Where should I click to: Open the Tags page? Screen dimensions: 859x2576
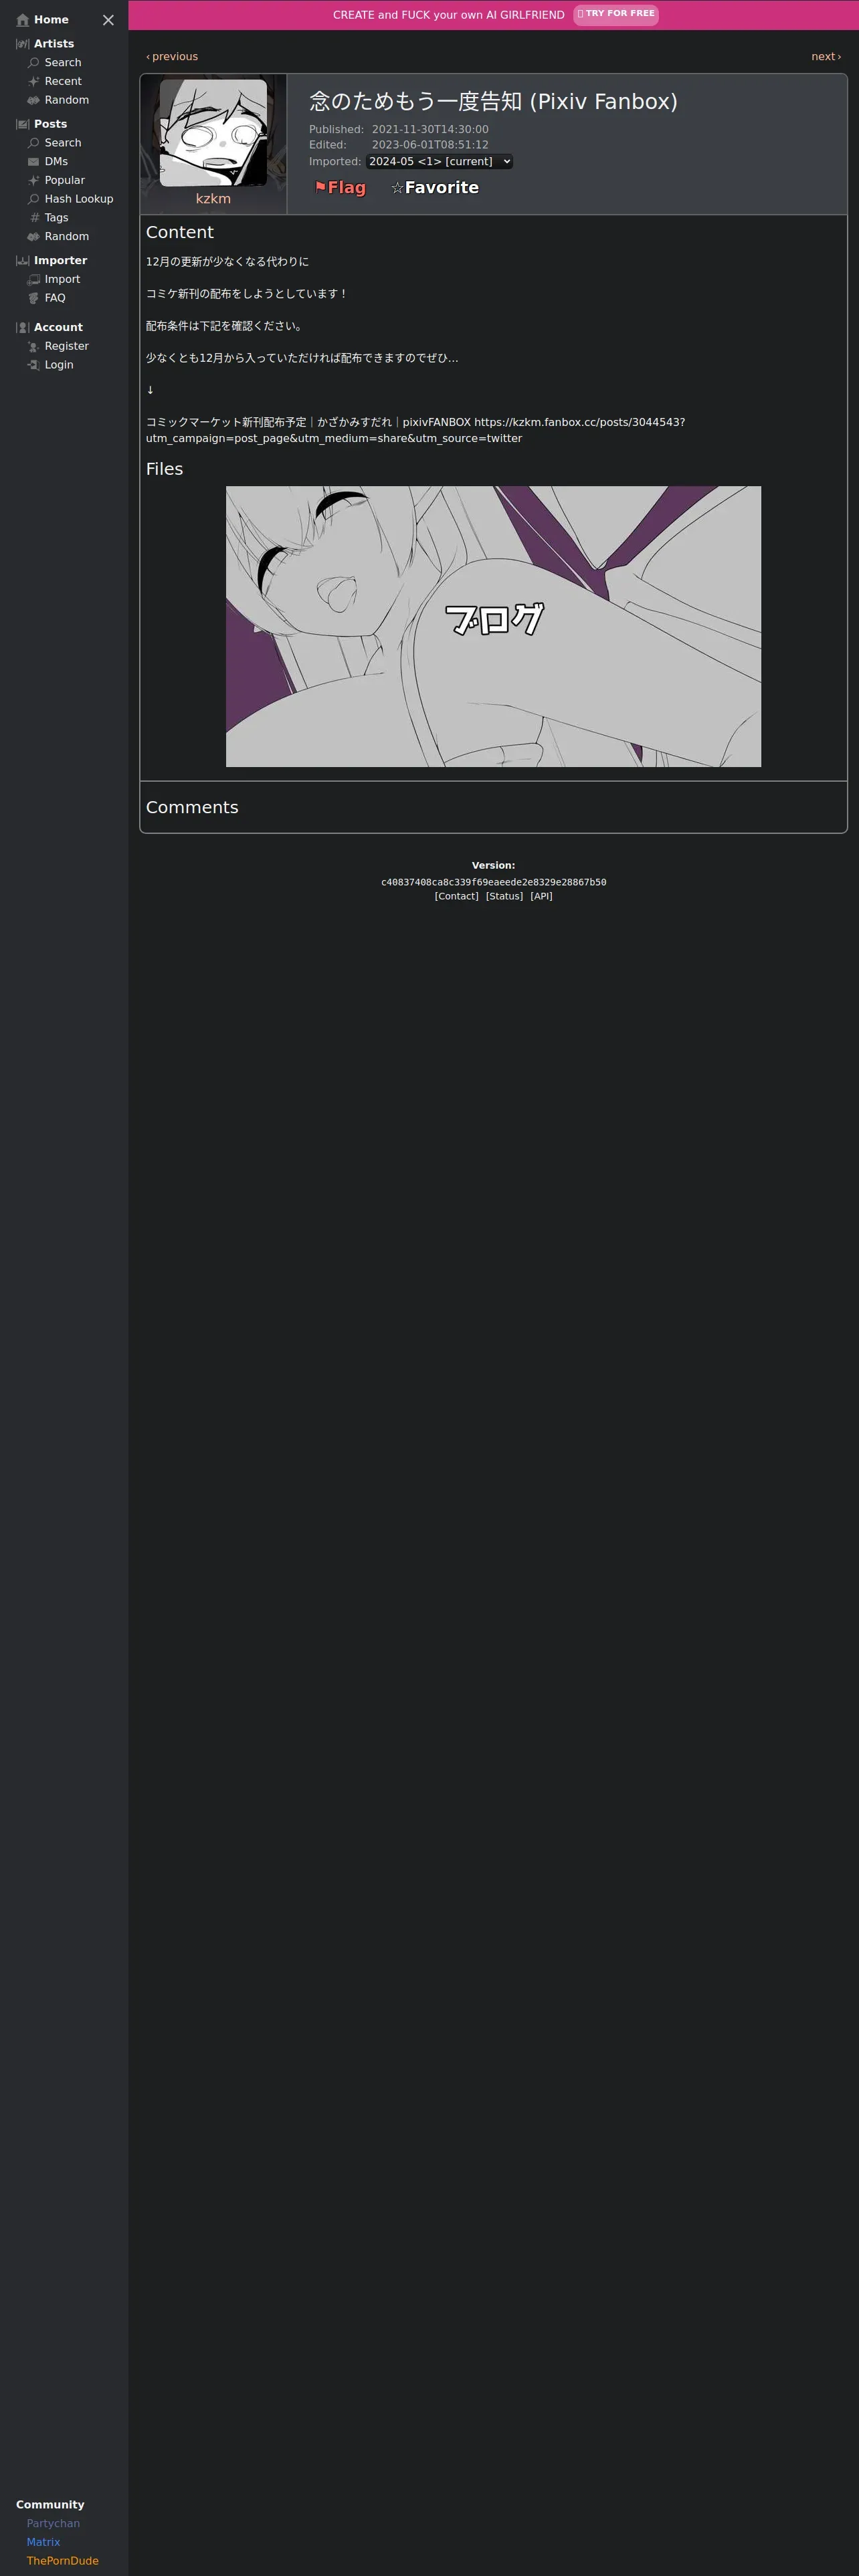[57, 218]
